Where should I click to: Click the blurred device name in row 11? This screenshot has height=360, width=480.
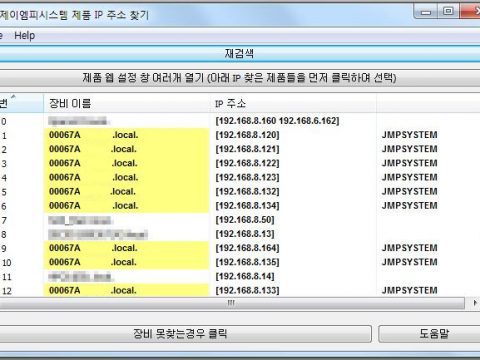pyautogui.click(x=81, y=276)
